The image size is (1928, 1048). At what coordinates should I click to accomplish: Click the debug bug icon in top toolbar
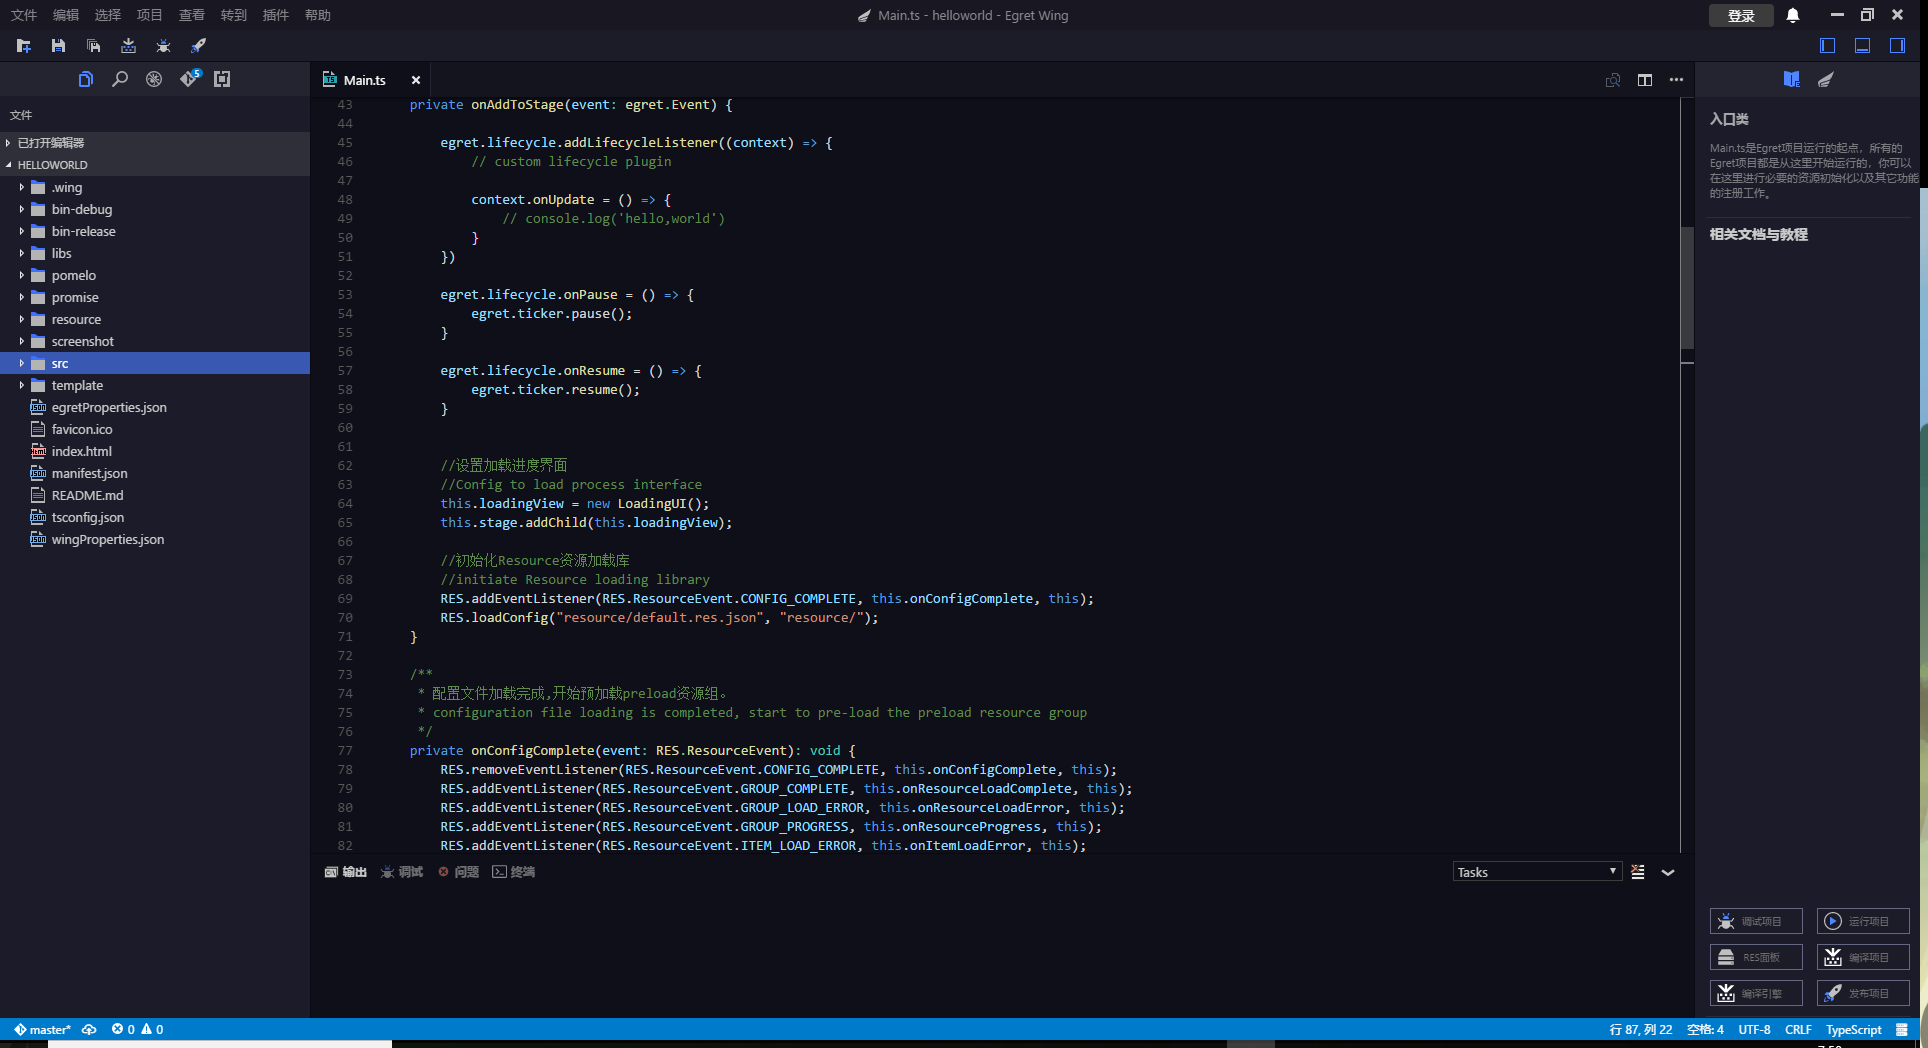(163, 46)
